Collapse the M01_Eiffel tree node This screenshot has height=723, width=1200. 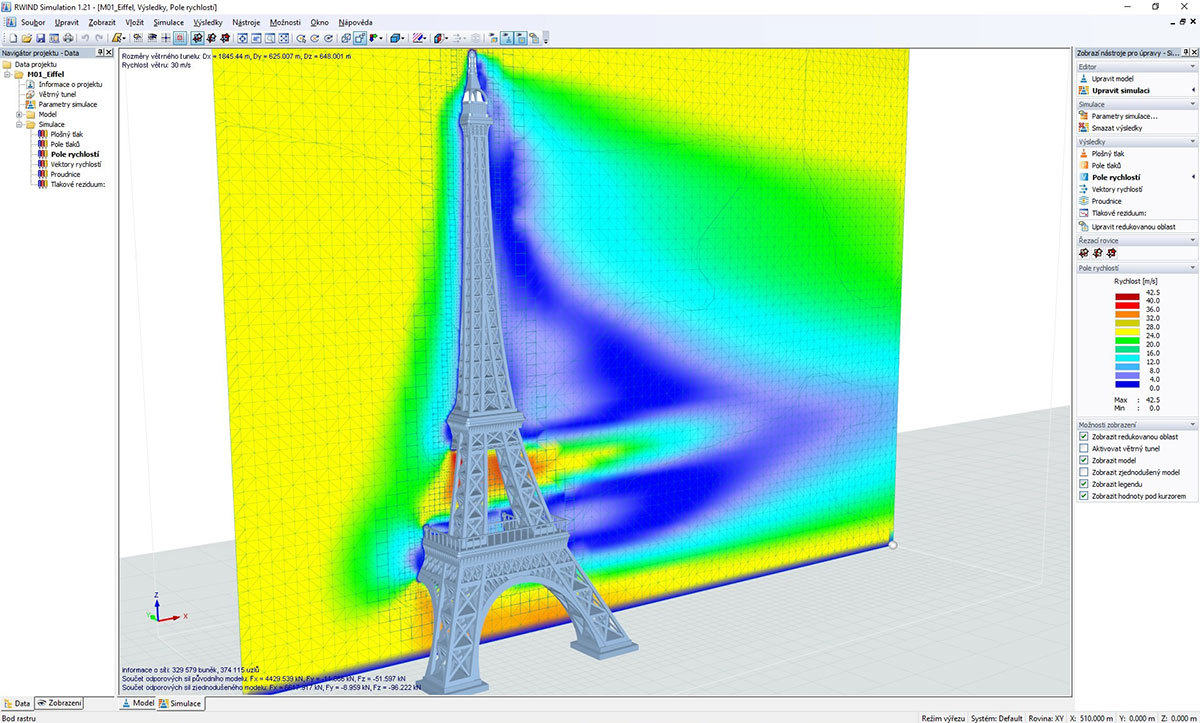tap(7, 74)
